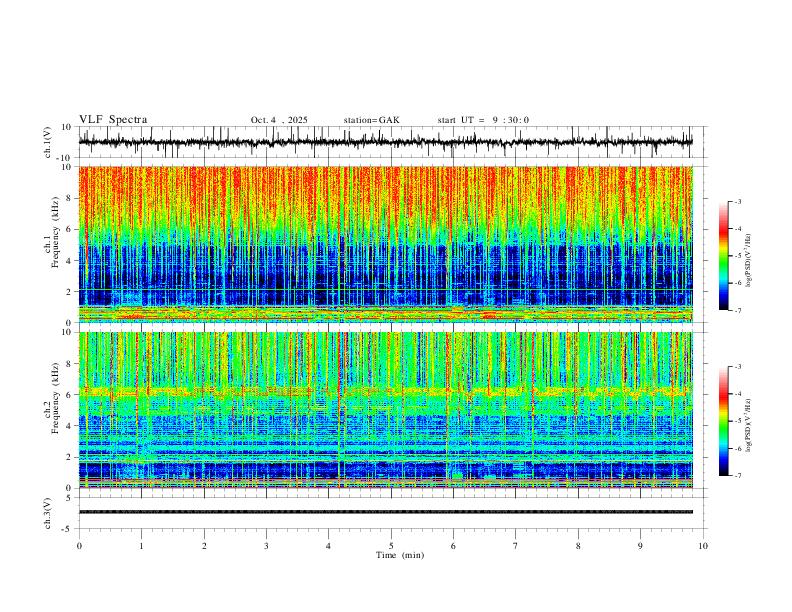Screen dimensions: 792x612
Task: Click the "VLF Spectra" plot title
Action: click(113, 120)
